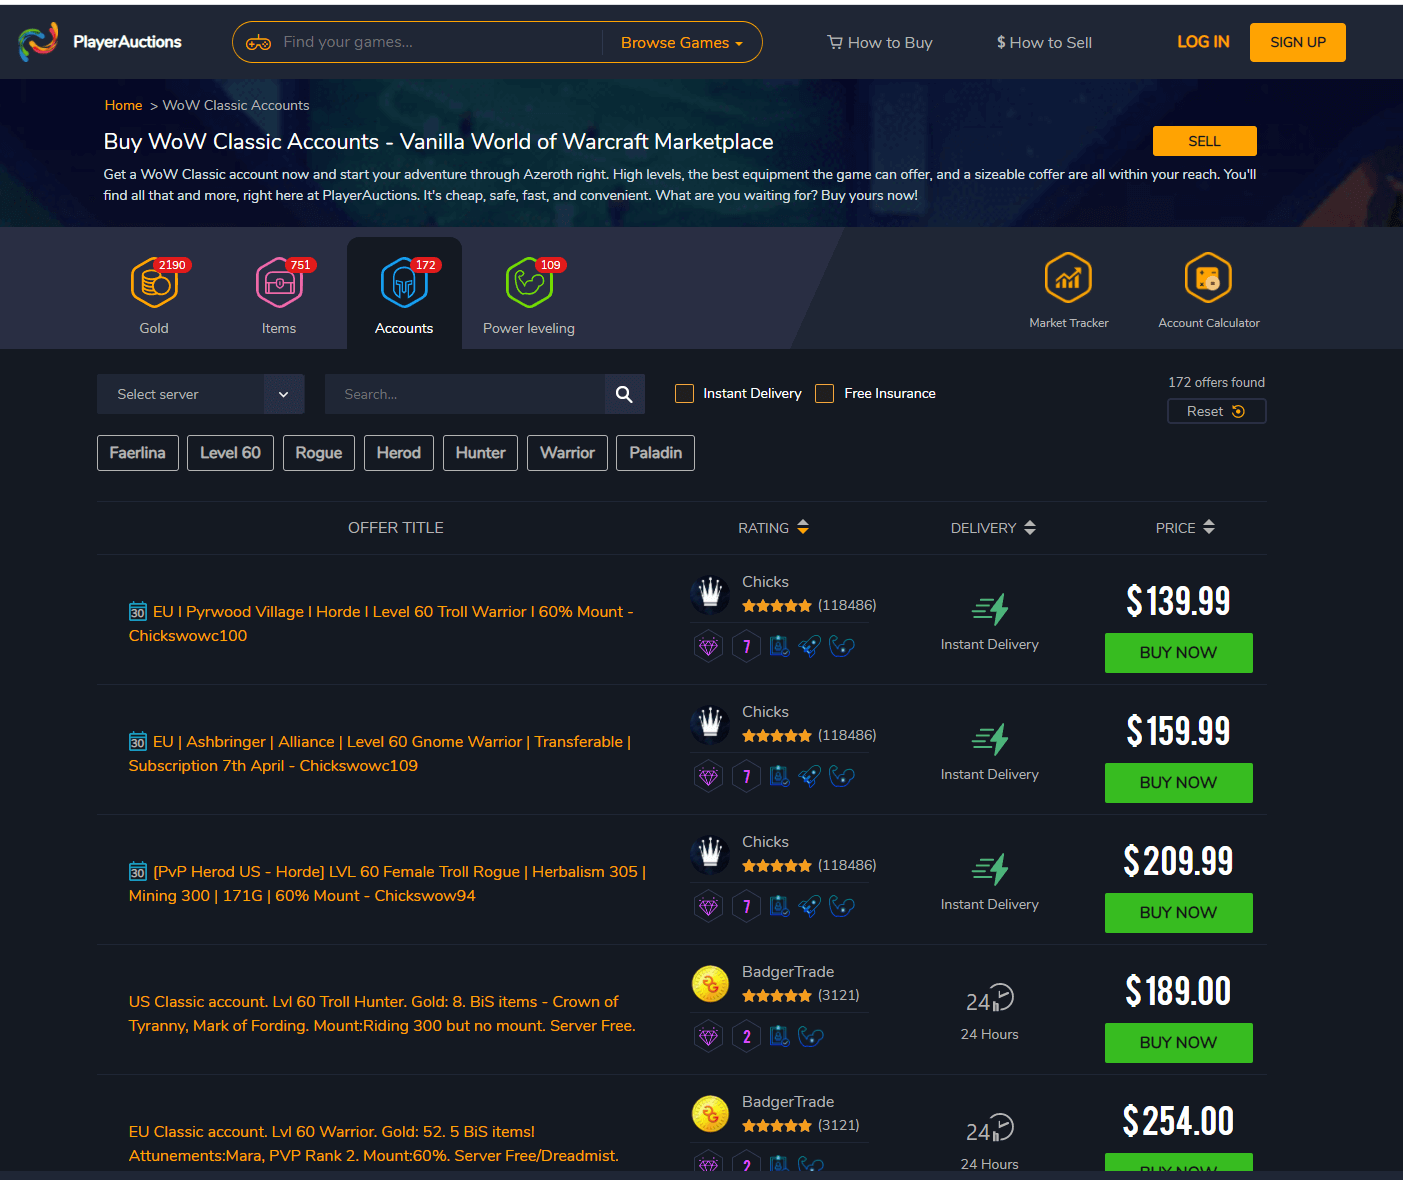Reset the offer filters

pos(1216,411)
